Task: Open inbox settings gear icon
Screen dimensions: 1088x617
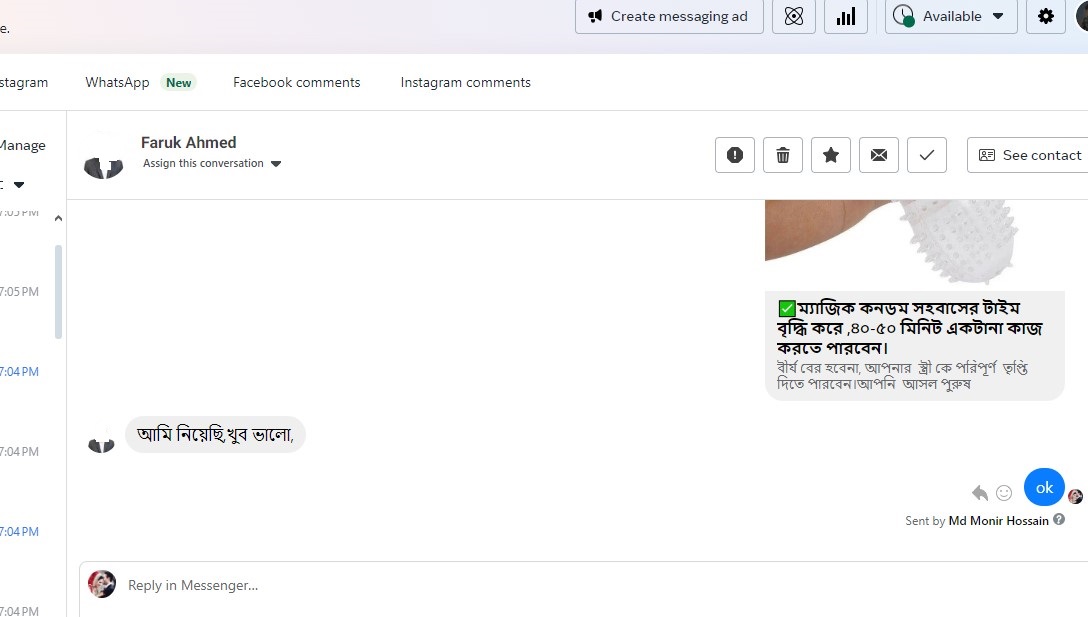Action: (x=1046, y=16)
